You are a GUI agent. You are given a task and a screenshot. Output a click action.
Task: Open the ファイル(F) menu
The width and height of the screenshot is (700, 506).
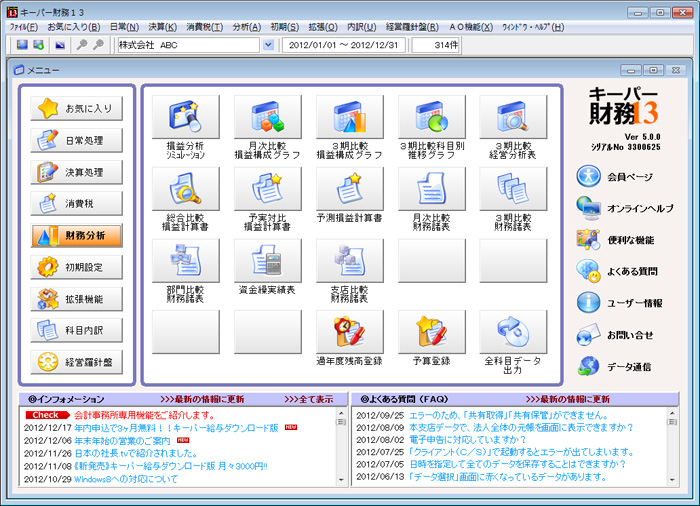(24, 27)
